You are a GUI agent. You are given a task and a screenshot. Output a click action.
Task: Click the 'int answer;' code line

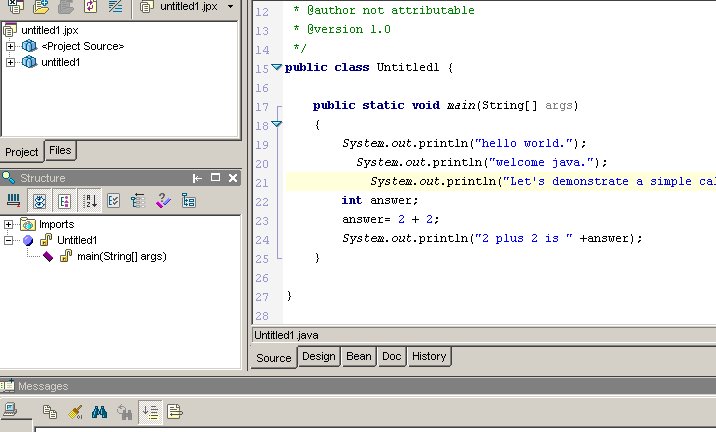tap(379, 200)
